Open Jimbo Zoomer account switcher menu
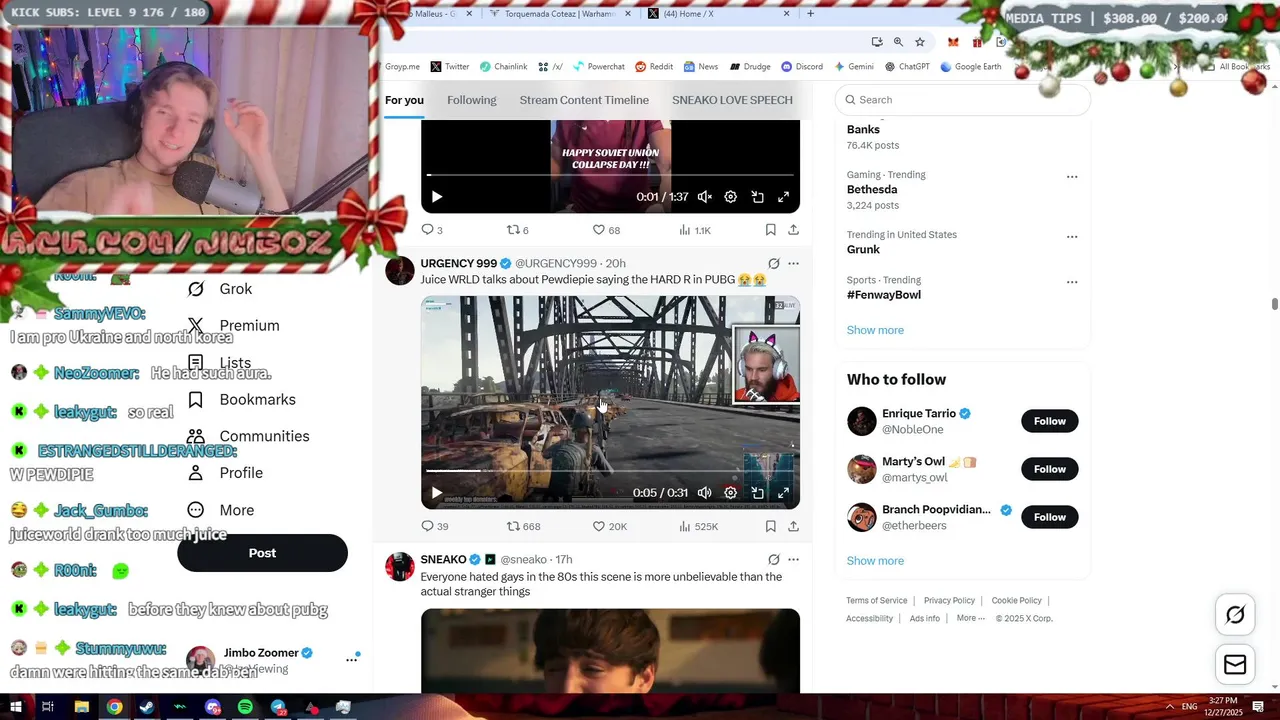 pos(351,659)
